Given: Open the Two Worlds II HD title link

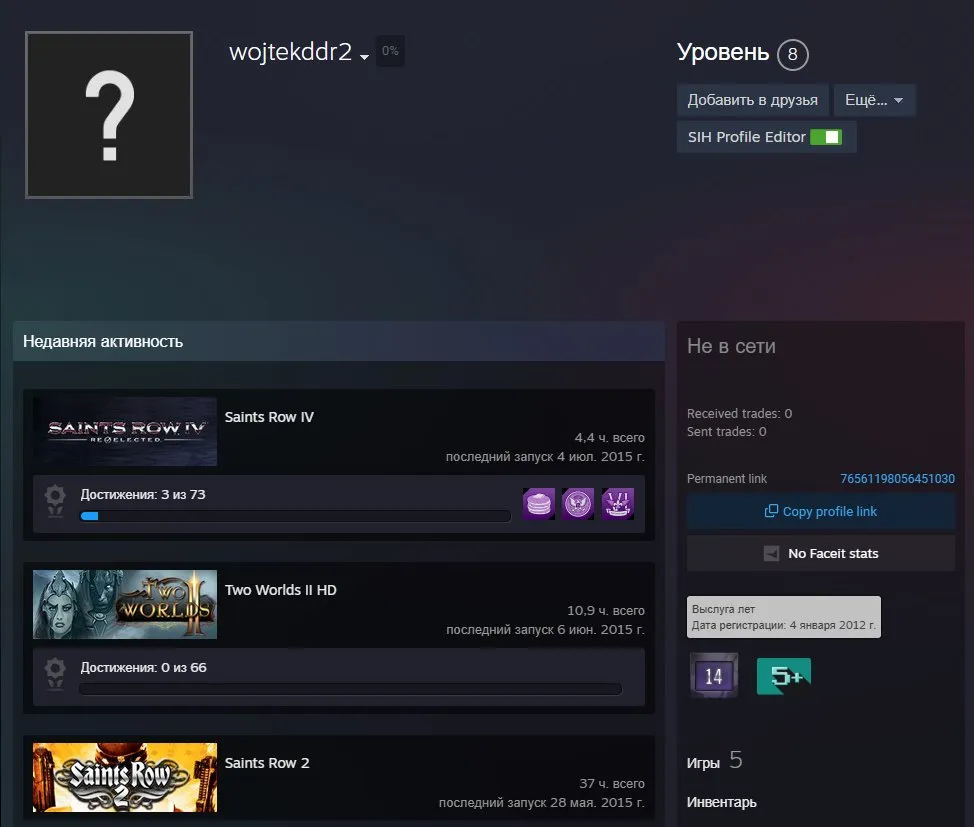Looking at the screenshot, I should pos(281,590).
